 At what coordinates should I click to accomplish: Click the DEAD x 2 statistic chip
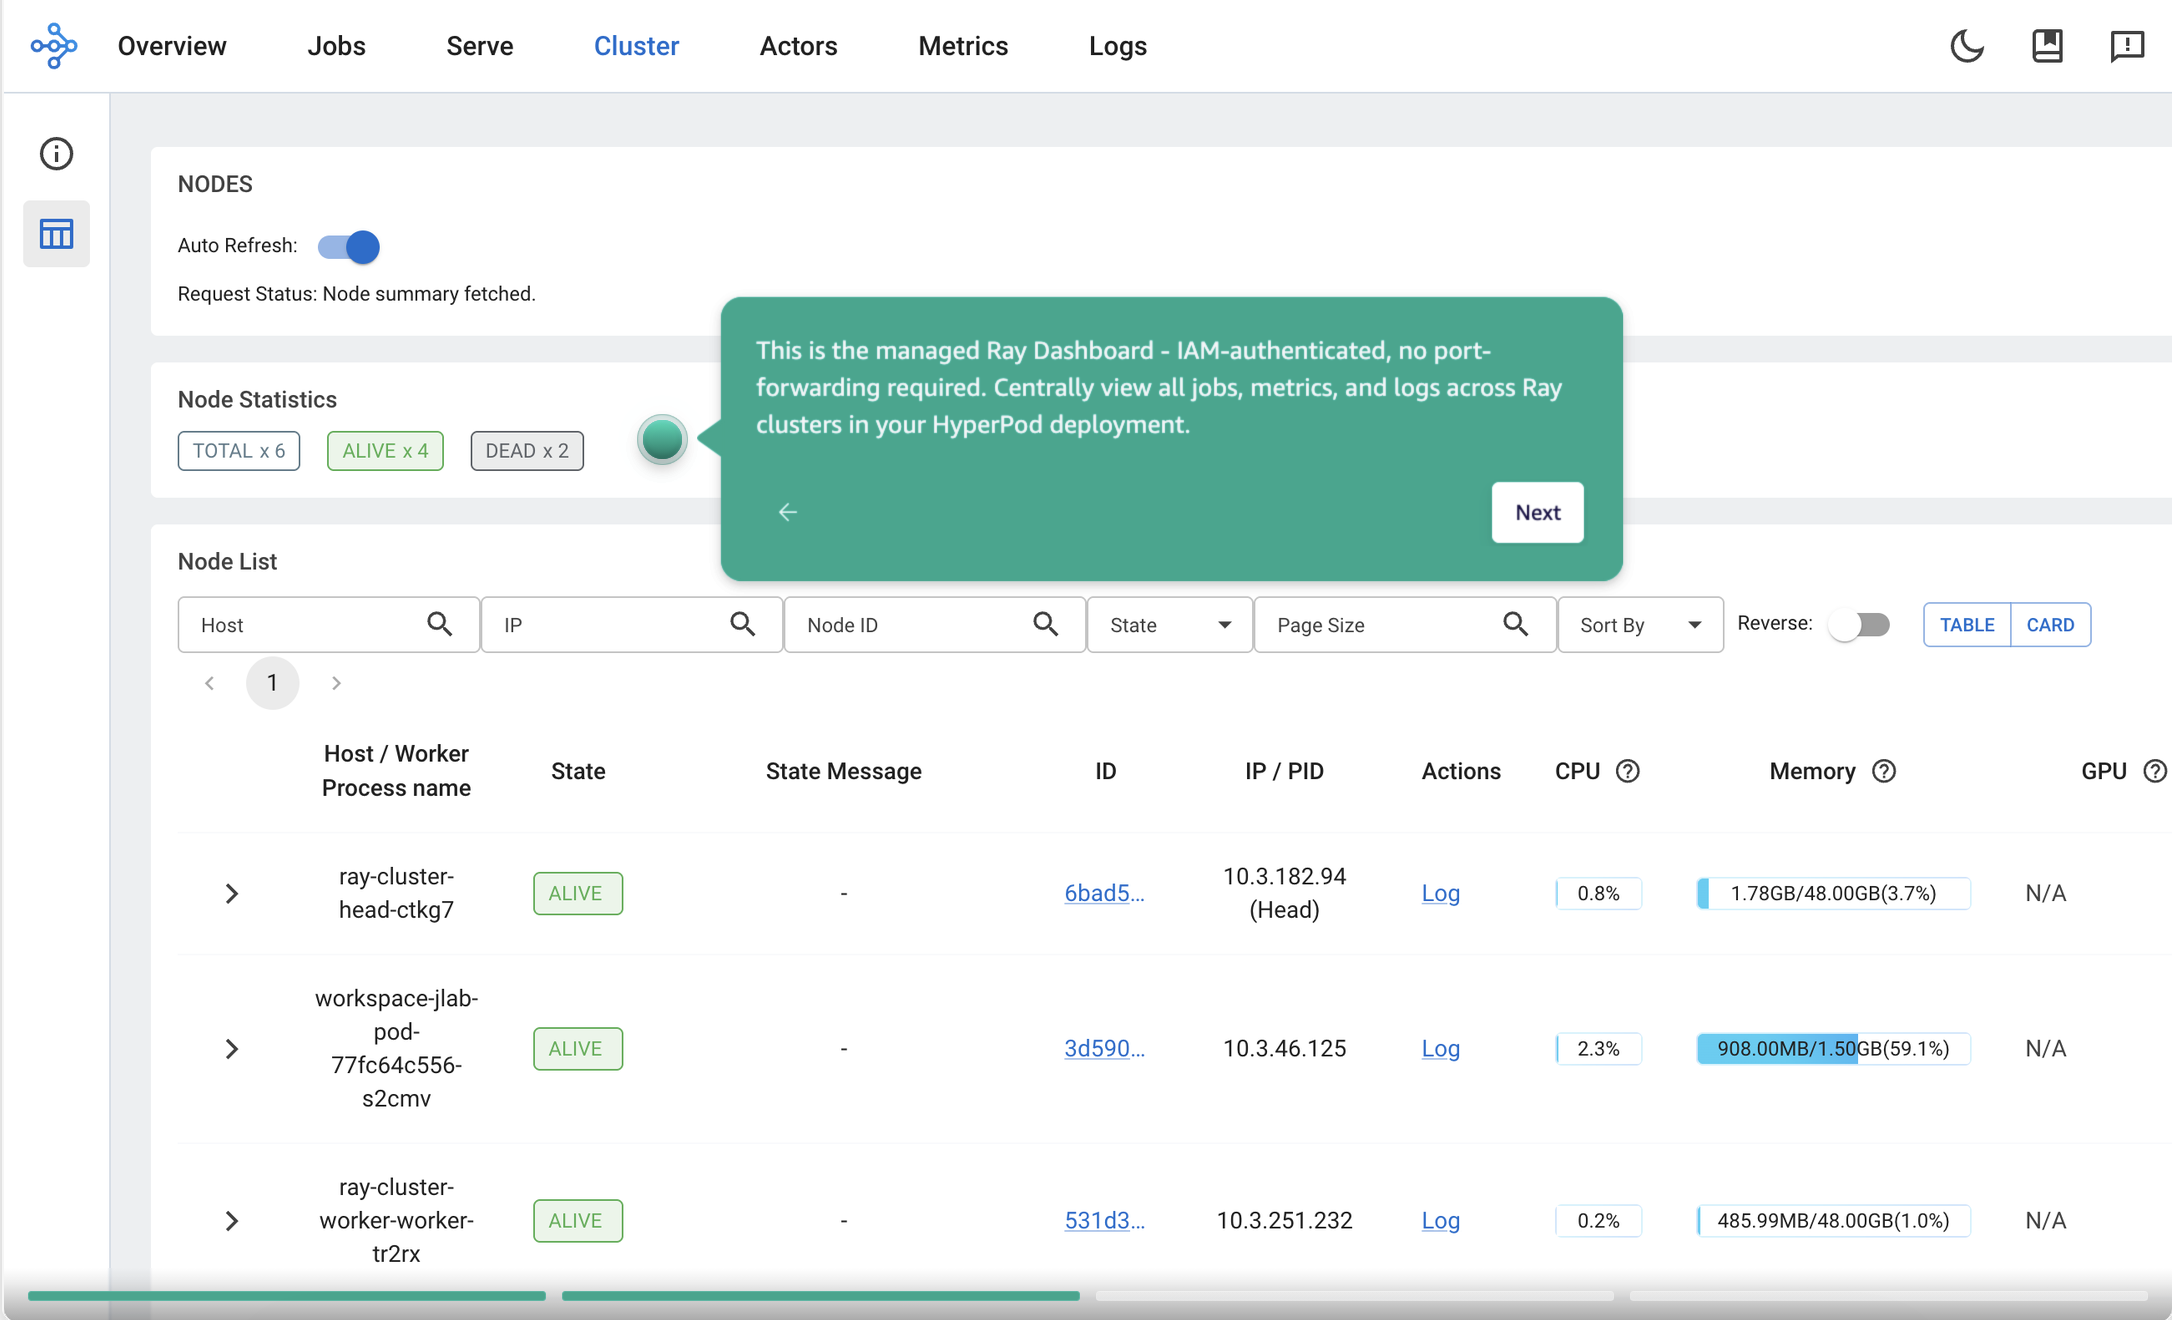click(x=527, y=451)
